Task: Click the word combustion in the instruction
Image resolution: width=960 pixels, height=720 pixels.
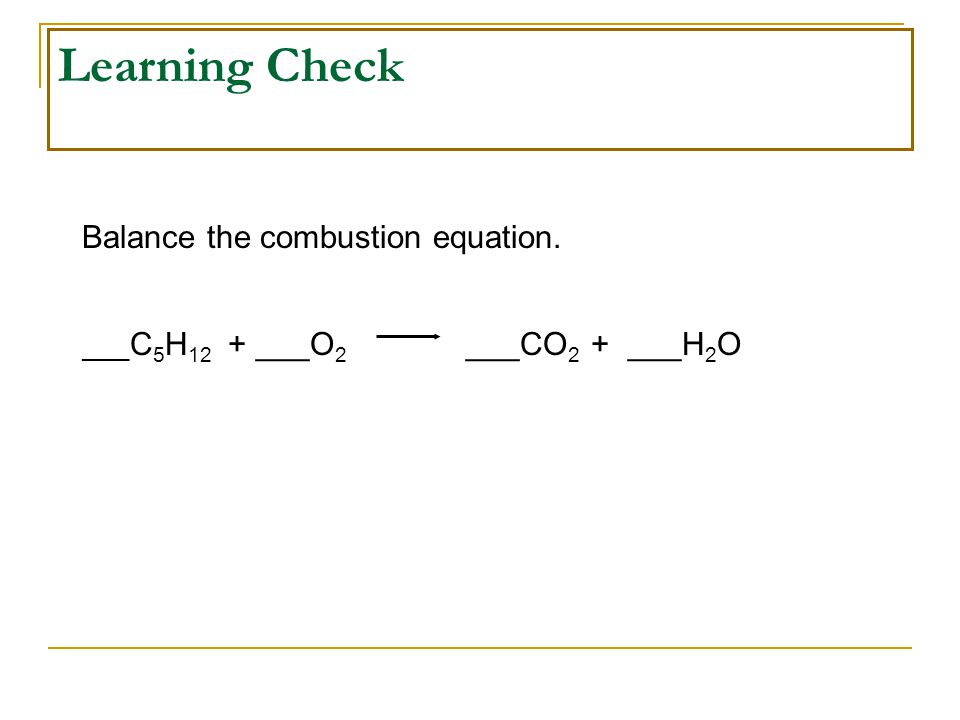Action: (340, 237)
